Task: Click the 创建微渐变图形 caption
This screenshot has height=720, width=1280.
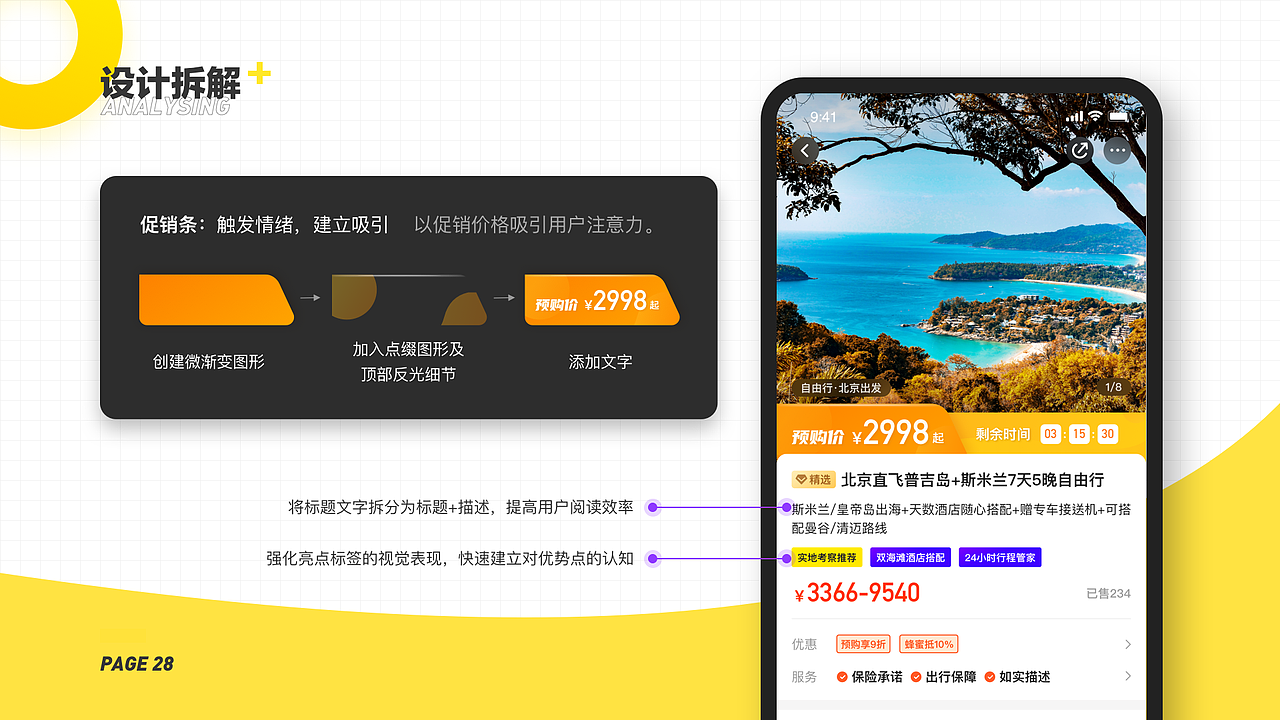Action: (209, 362)
